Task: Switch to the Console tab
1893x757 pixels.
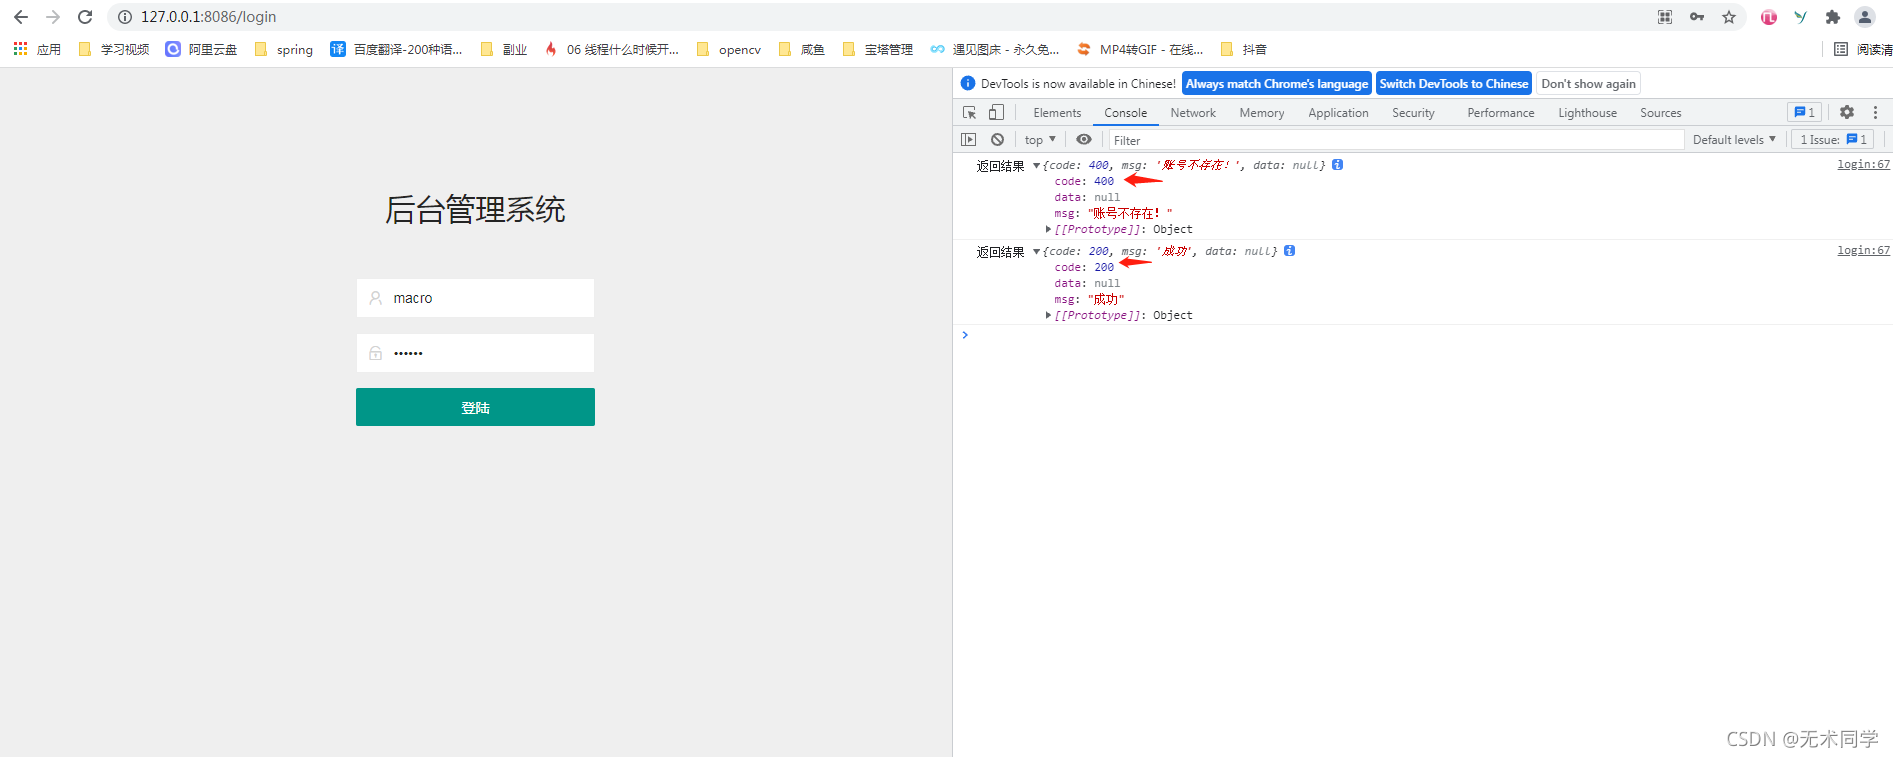Action: (1125, 113)
